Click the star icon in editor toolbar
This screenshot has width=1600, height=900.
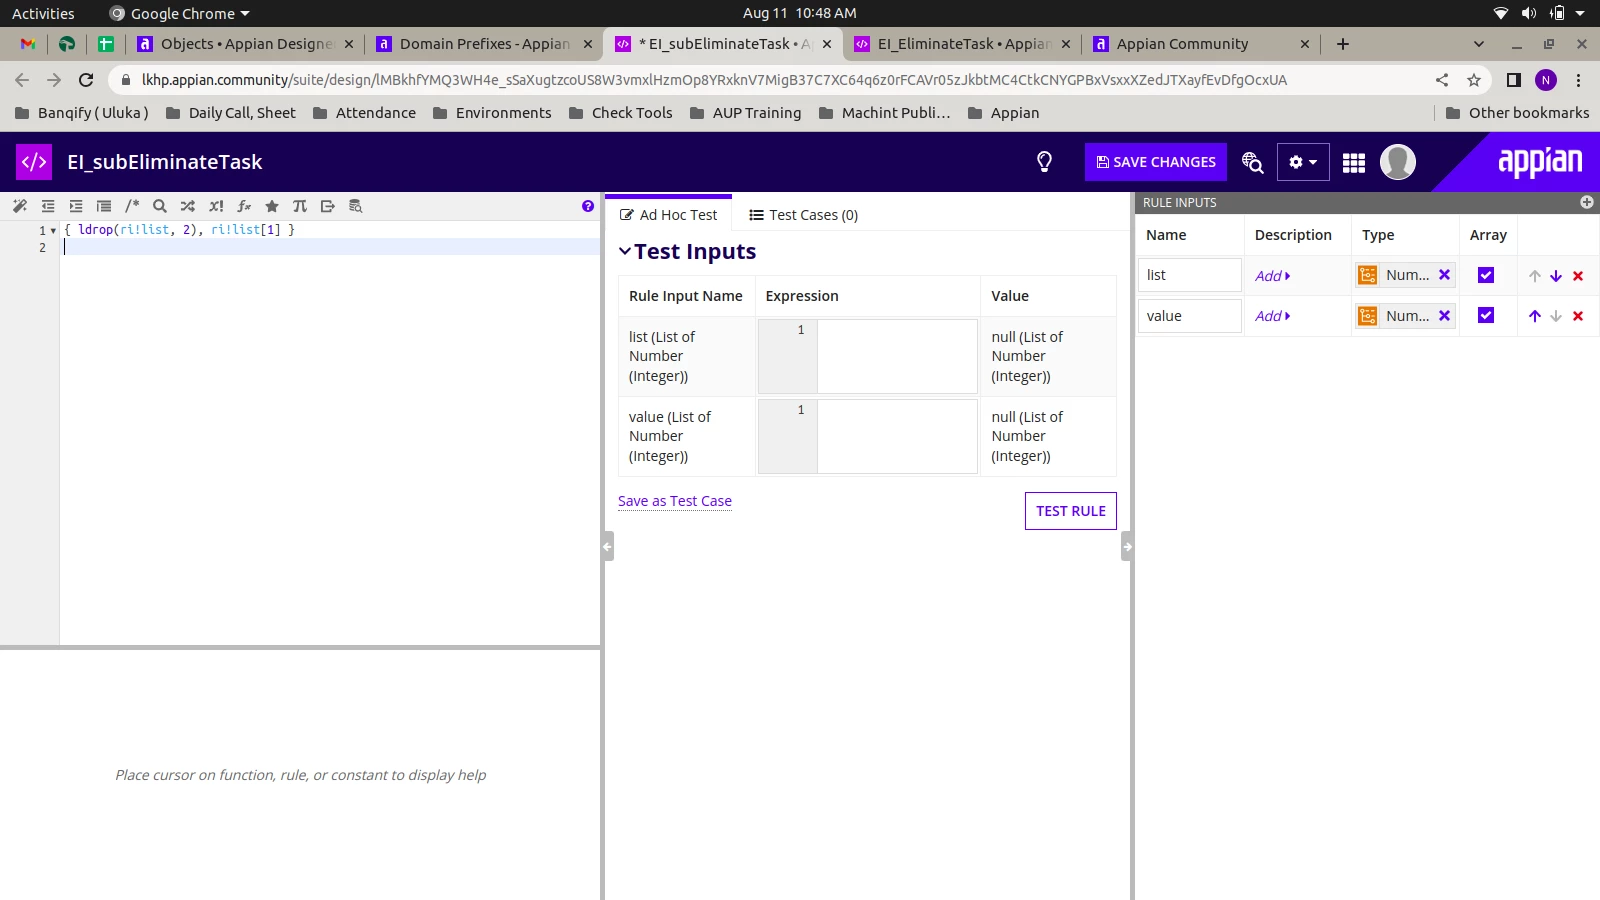[x=272, y=206]
